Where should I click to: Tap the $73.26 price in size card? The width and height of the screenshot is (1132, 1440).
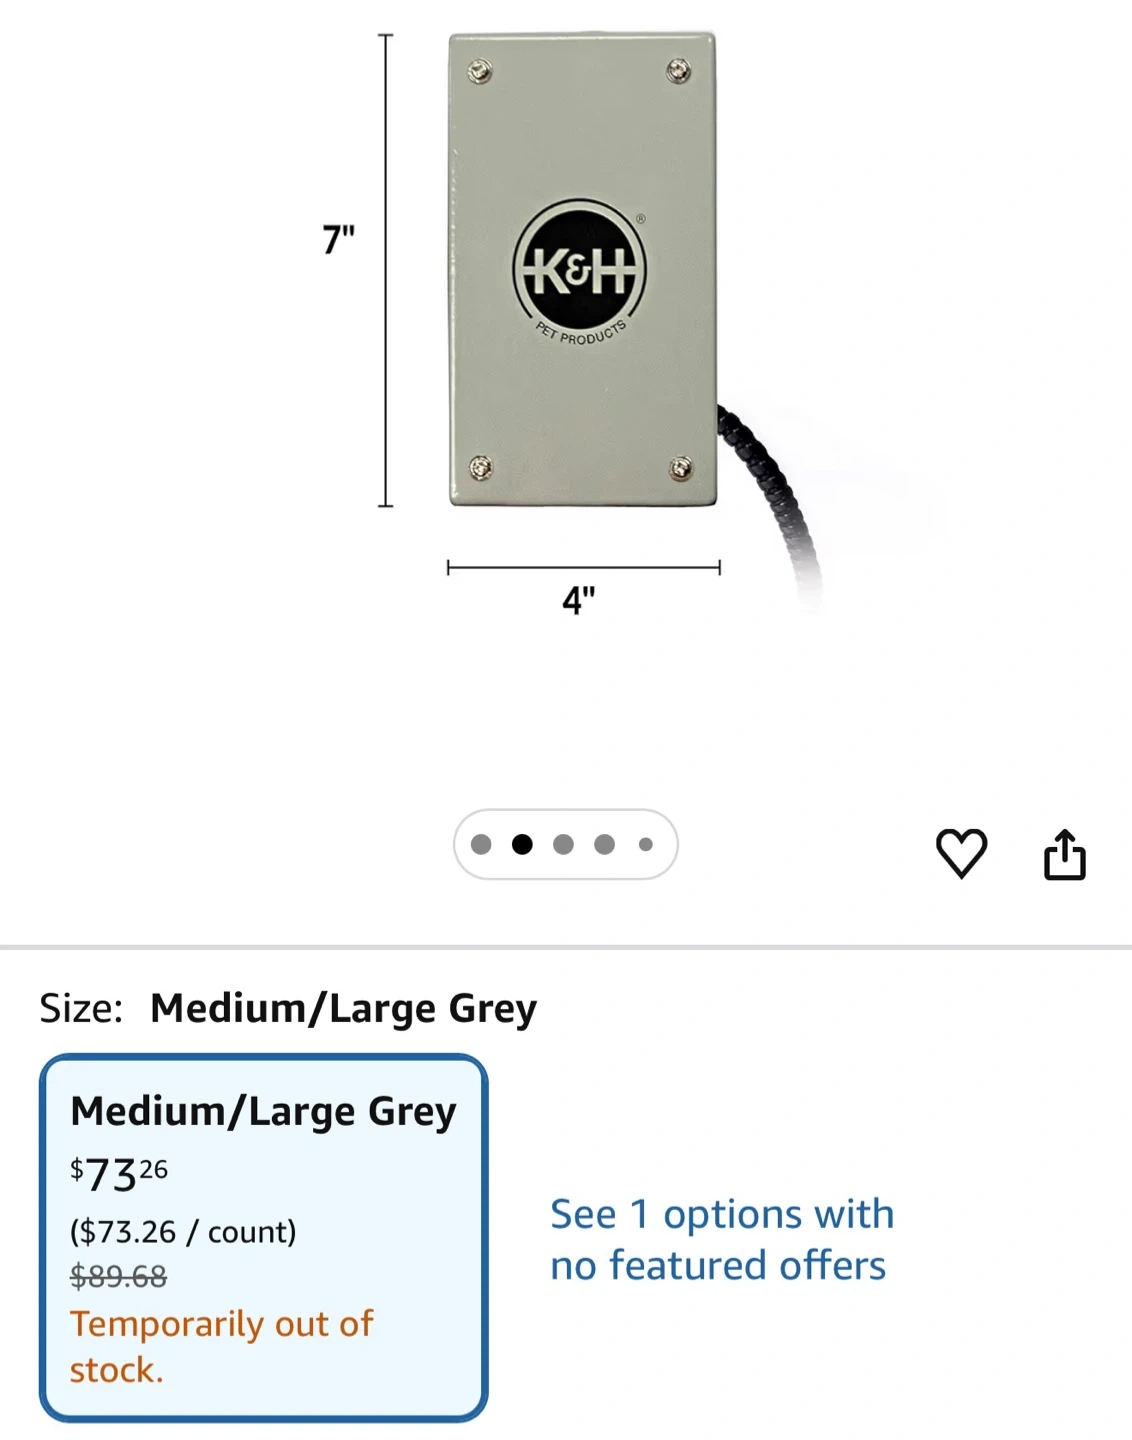tap(119, 1173)
